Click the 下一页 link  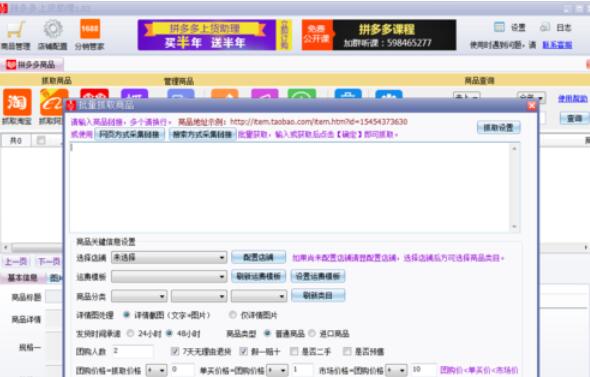49,261
